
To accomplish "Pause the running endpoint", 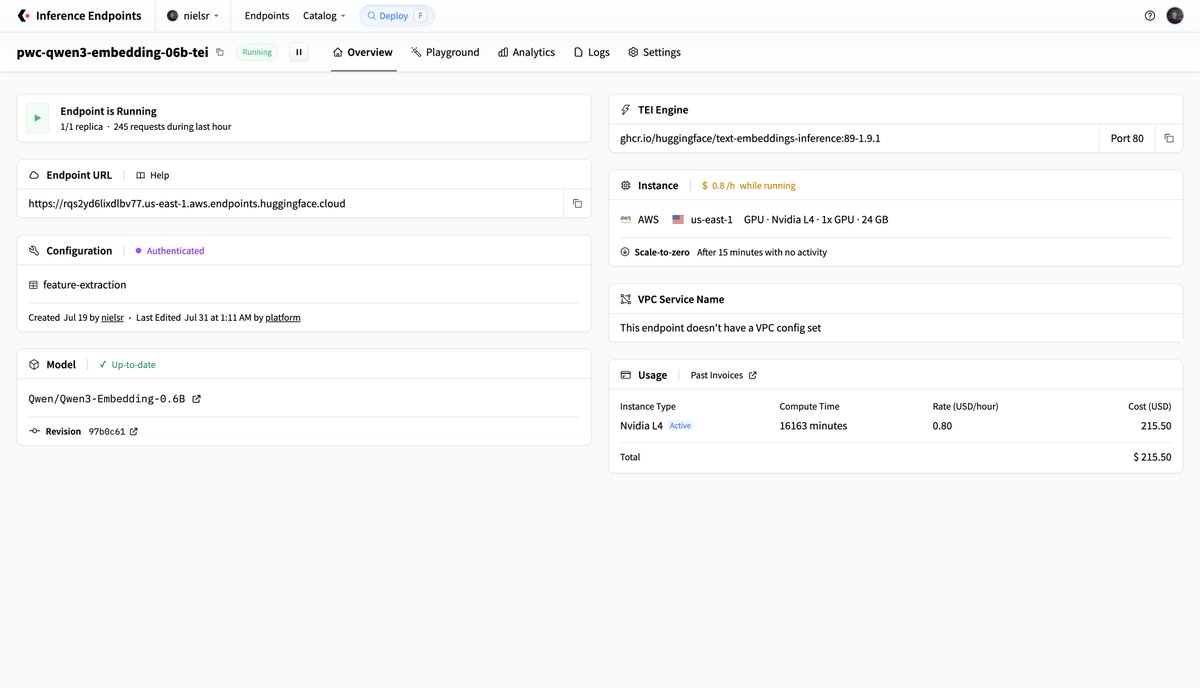I will [299, 52].
